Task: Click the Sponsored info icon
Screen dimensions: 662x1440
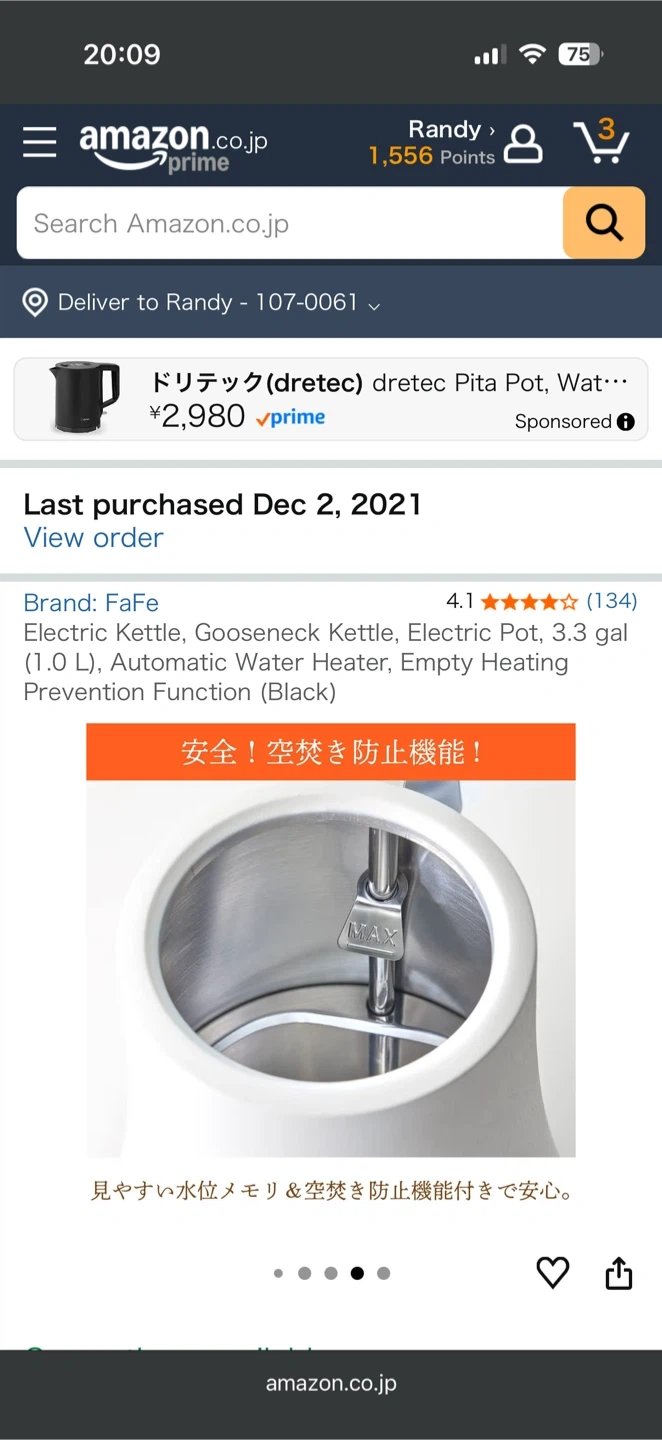Action: (x=626, y=422)
